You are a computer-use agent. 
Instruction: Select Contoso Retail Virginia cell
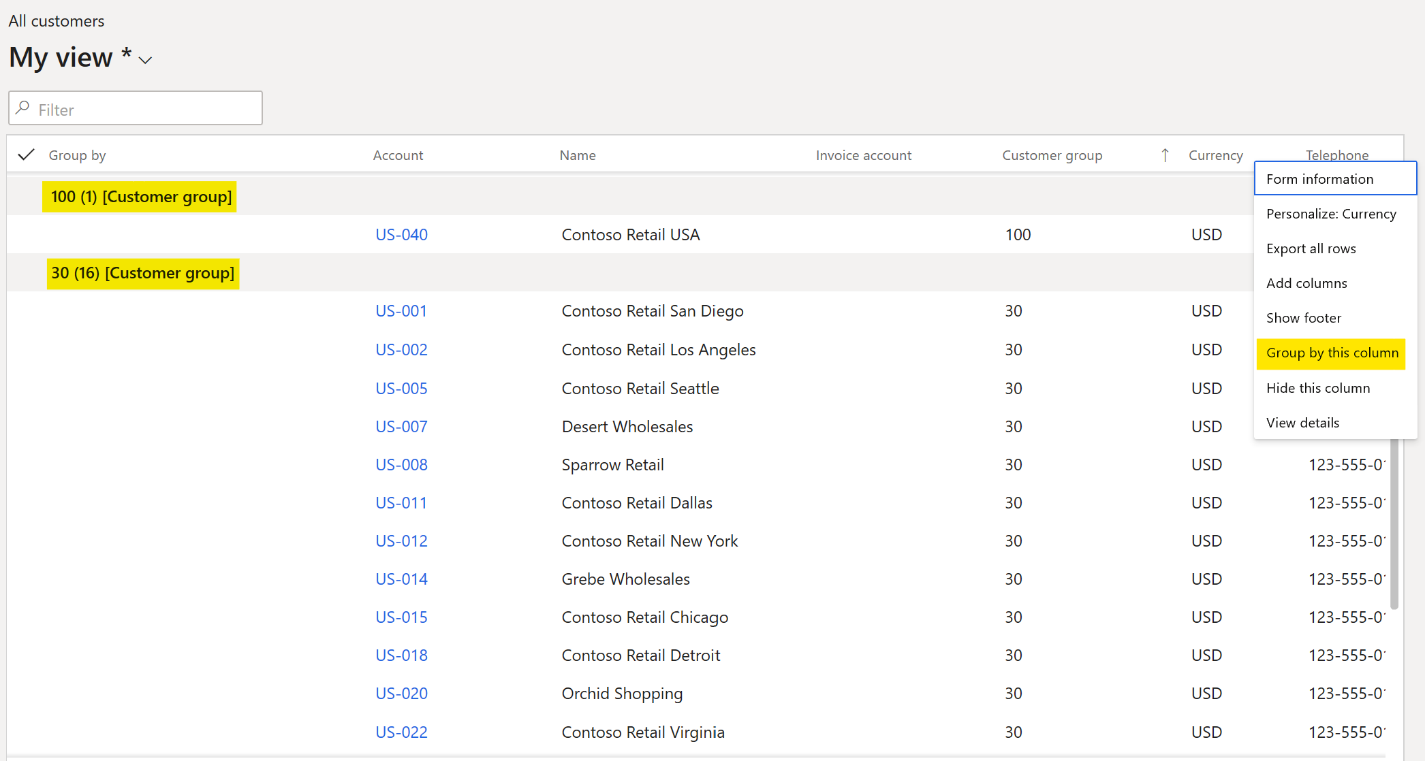click(643, 732)
